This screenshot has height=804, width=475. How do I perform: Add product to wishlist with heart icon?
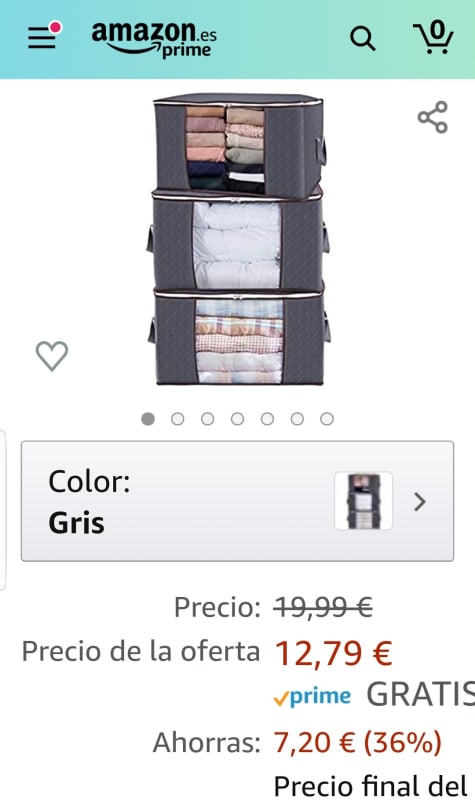tap(52, 355)
